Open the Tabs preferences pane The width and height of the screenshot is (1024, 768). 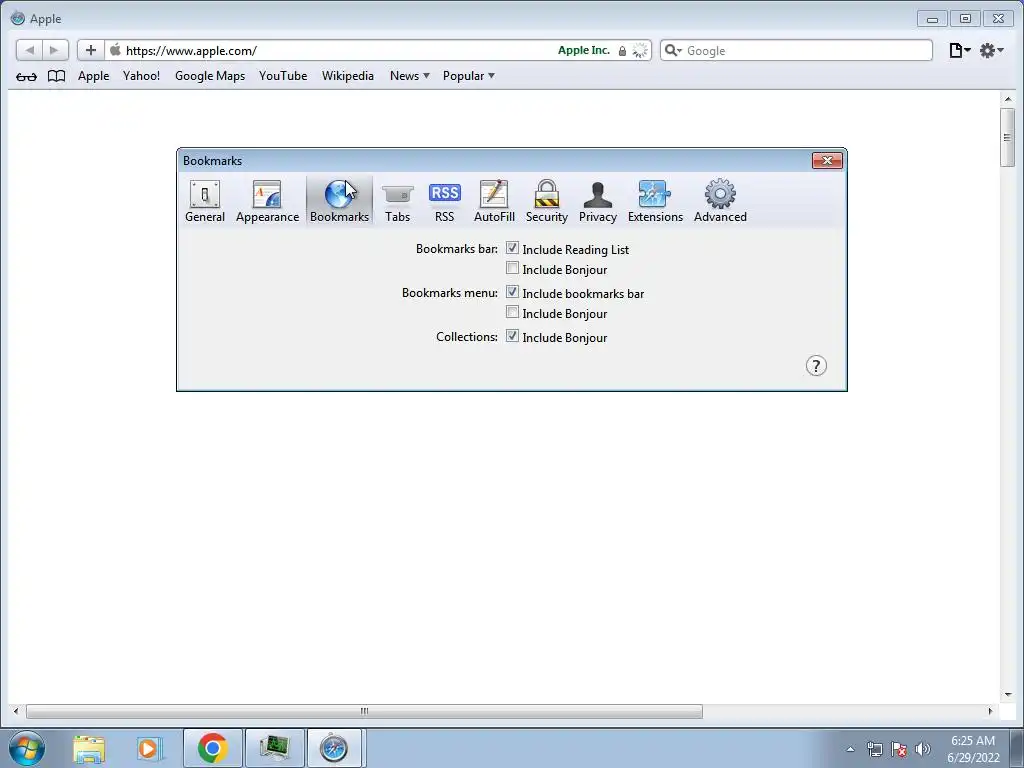[x=397, y=201]
